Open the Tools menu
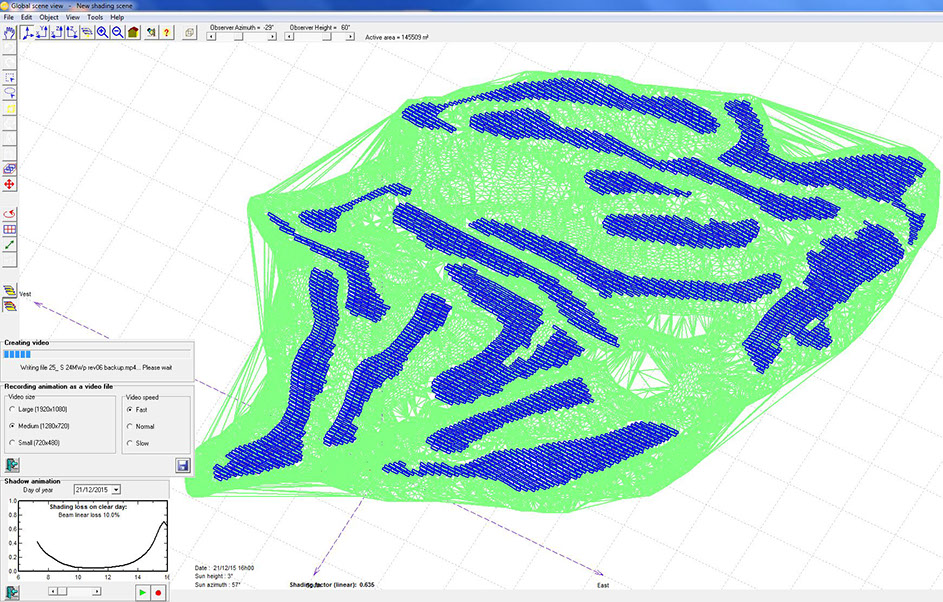 click(x=95, y=17)
